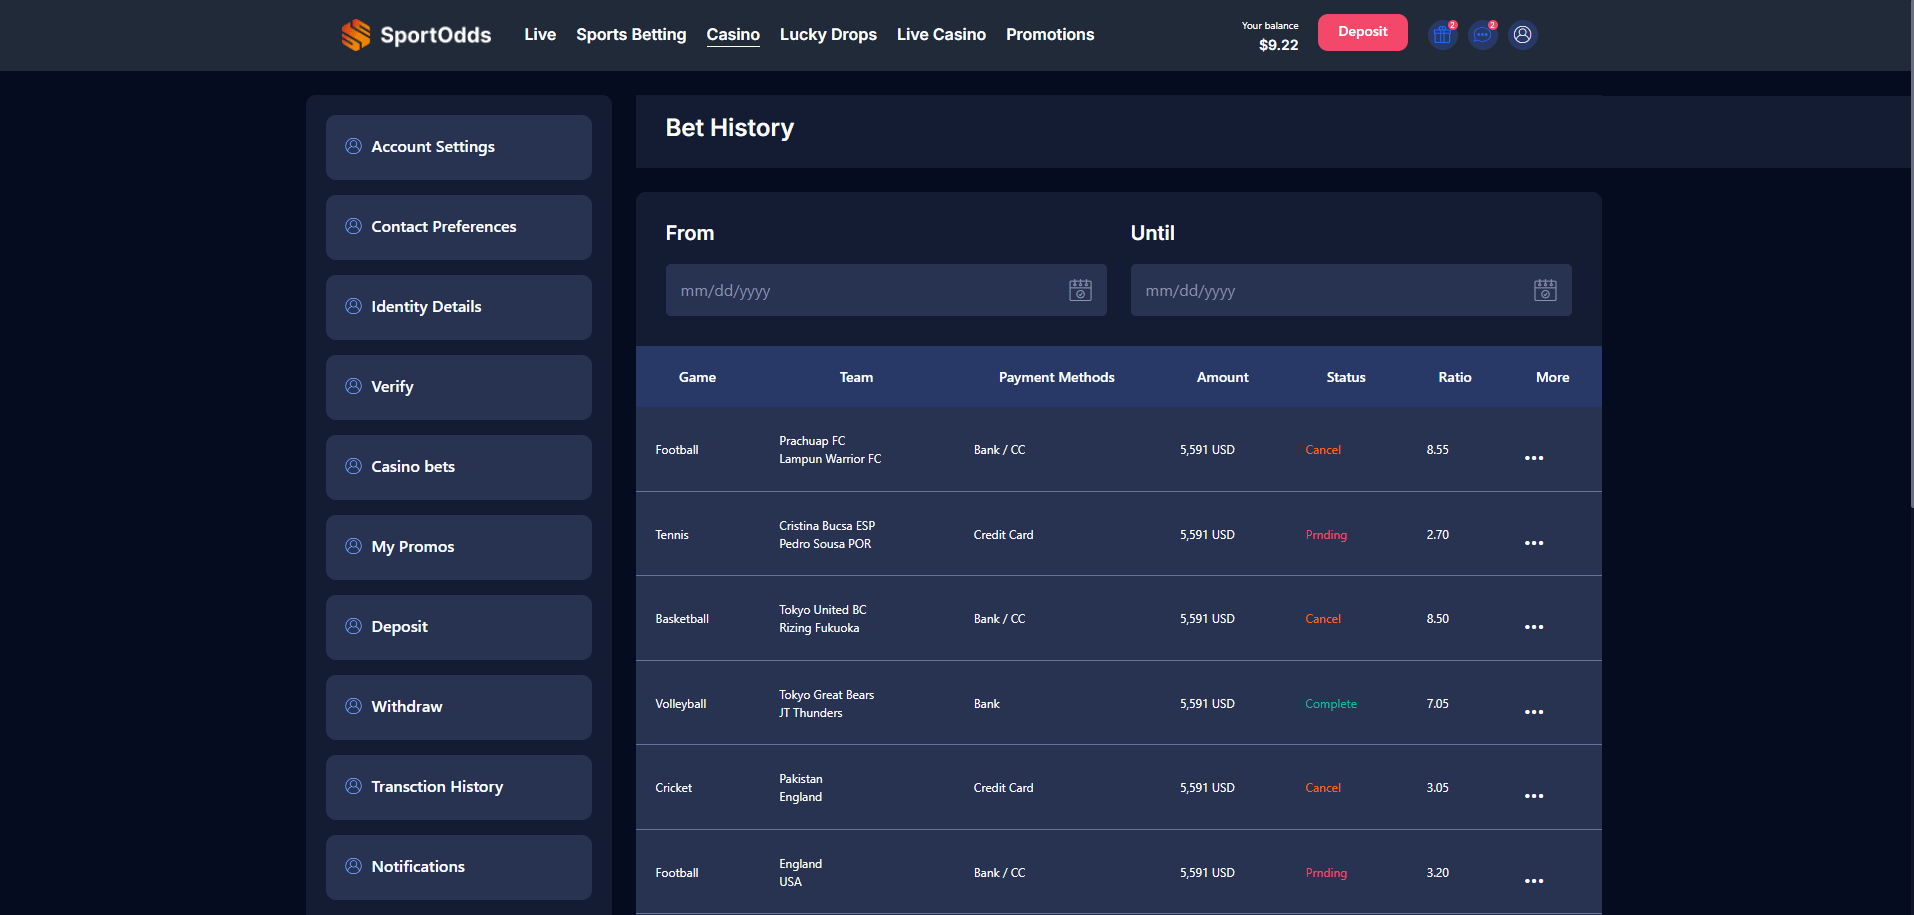Open Contact Preferences in the sidebar

(459, 227)
